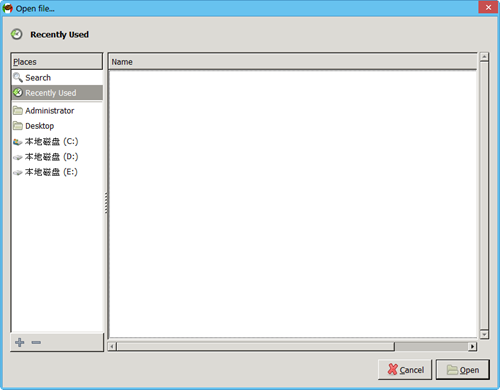Click the Administrator folder icon

pyautogui.click(x=18, y=110)
